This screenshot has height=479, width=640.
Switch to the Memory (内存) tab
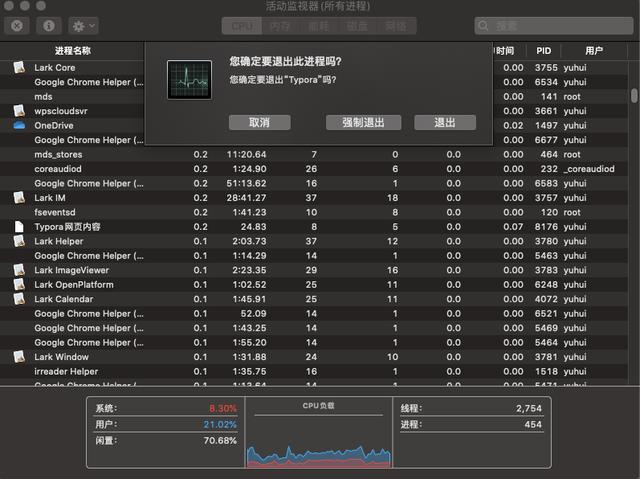[x=280, y=26]
